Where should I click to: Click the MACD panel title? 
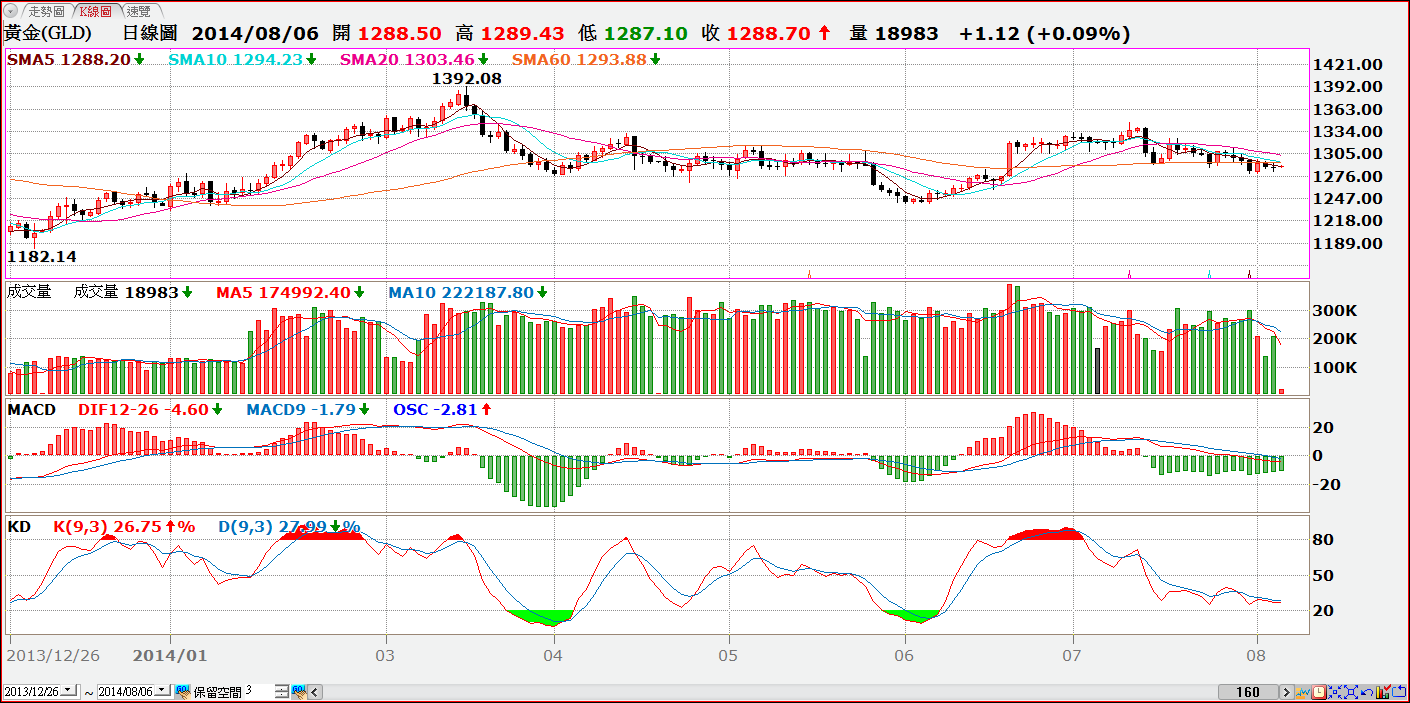click(x=32, y=409)
